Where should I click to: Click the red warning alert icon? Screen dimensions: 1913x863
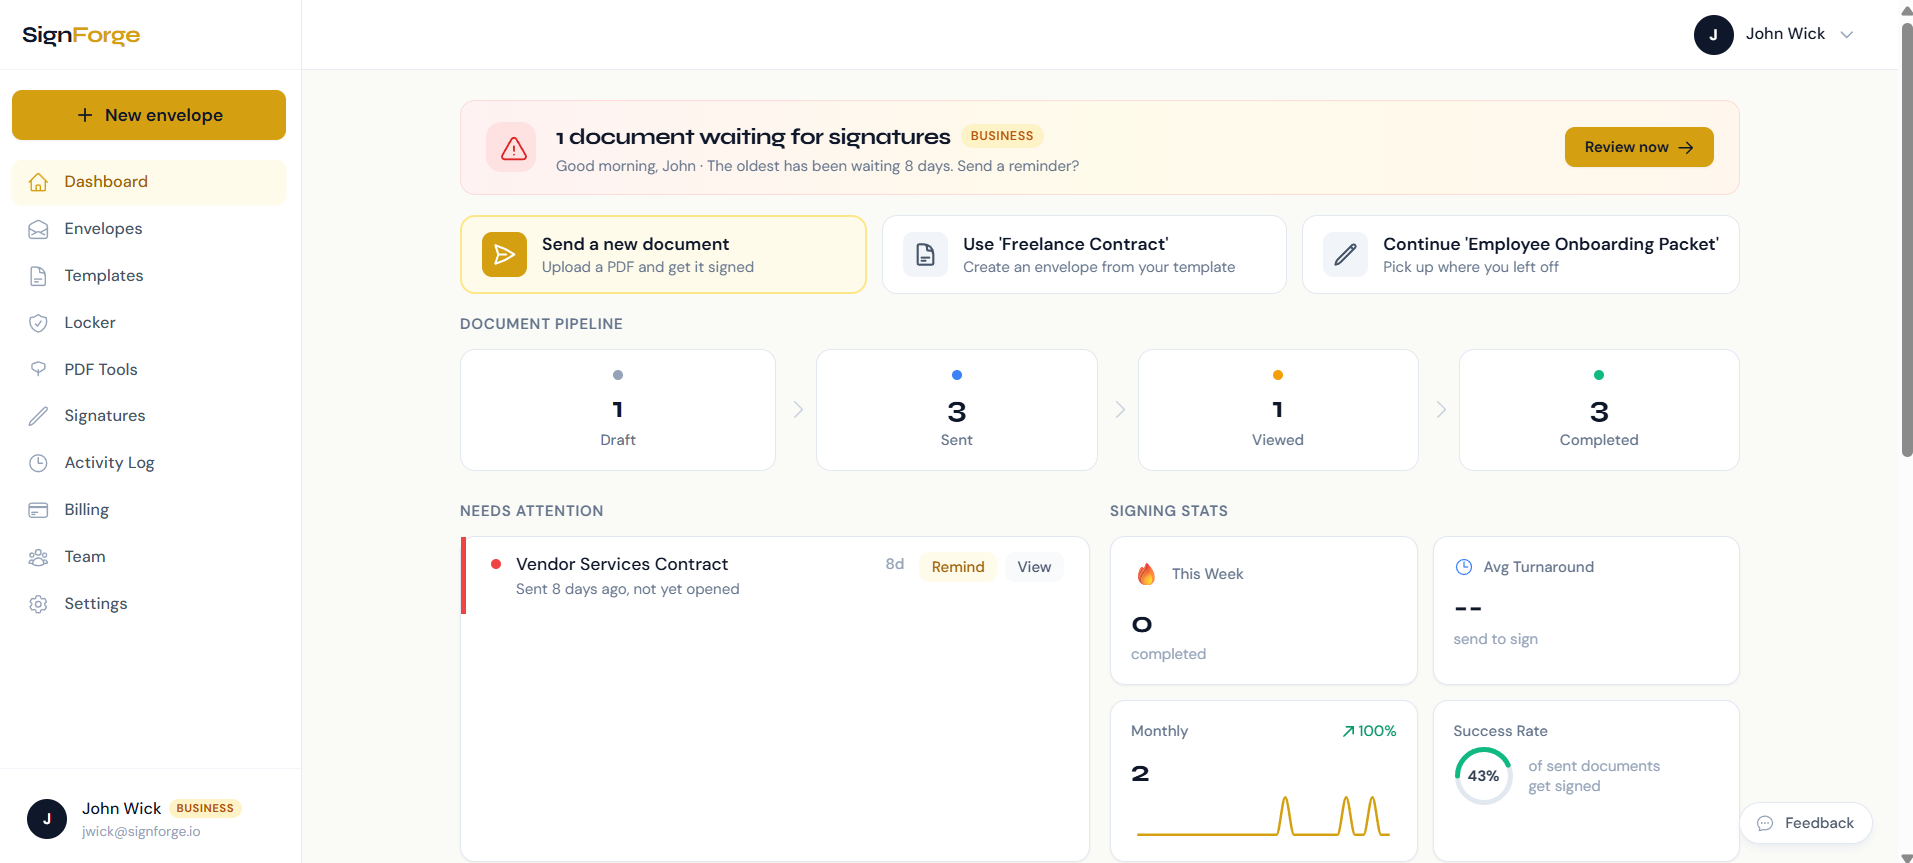tap(513, 148)
